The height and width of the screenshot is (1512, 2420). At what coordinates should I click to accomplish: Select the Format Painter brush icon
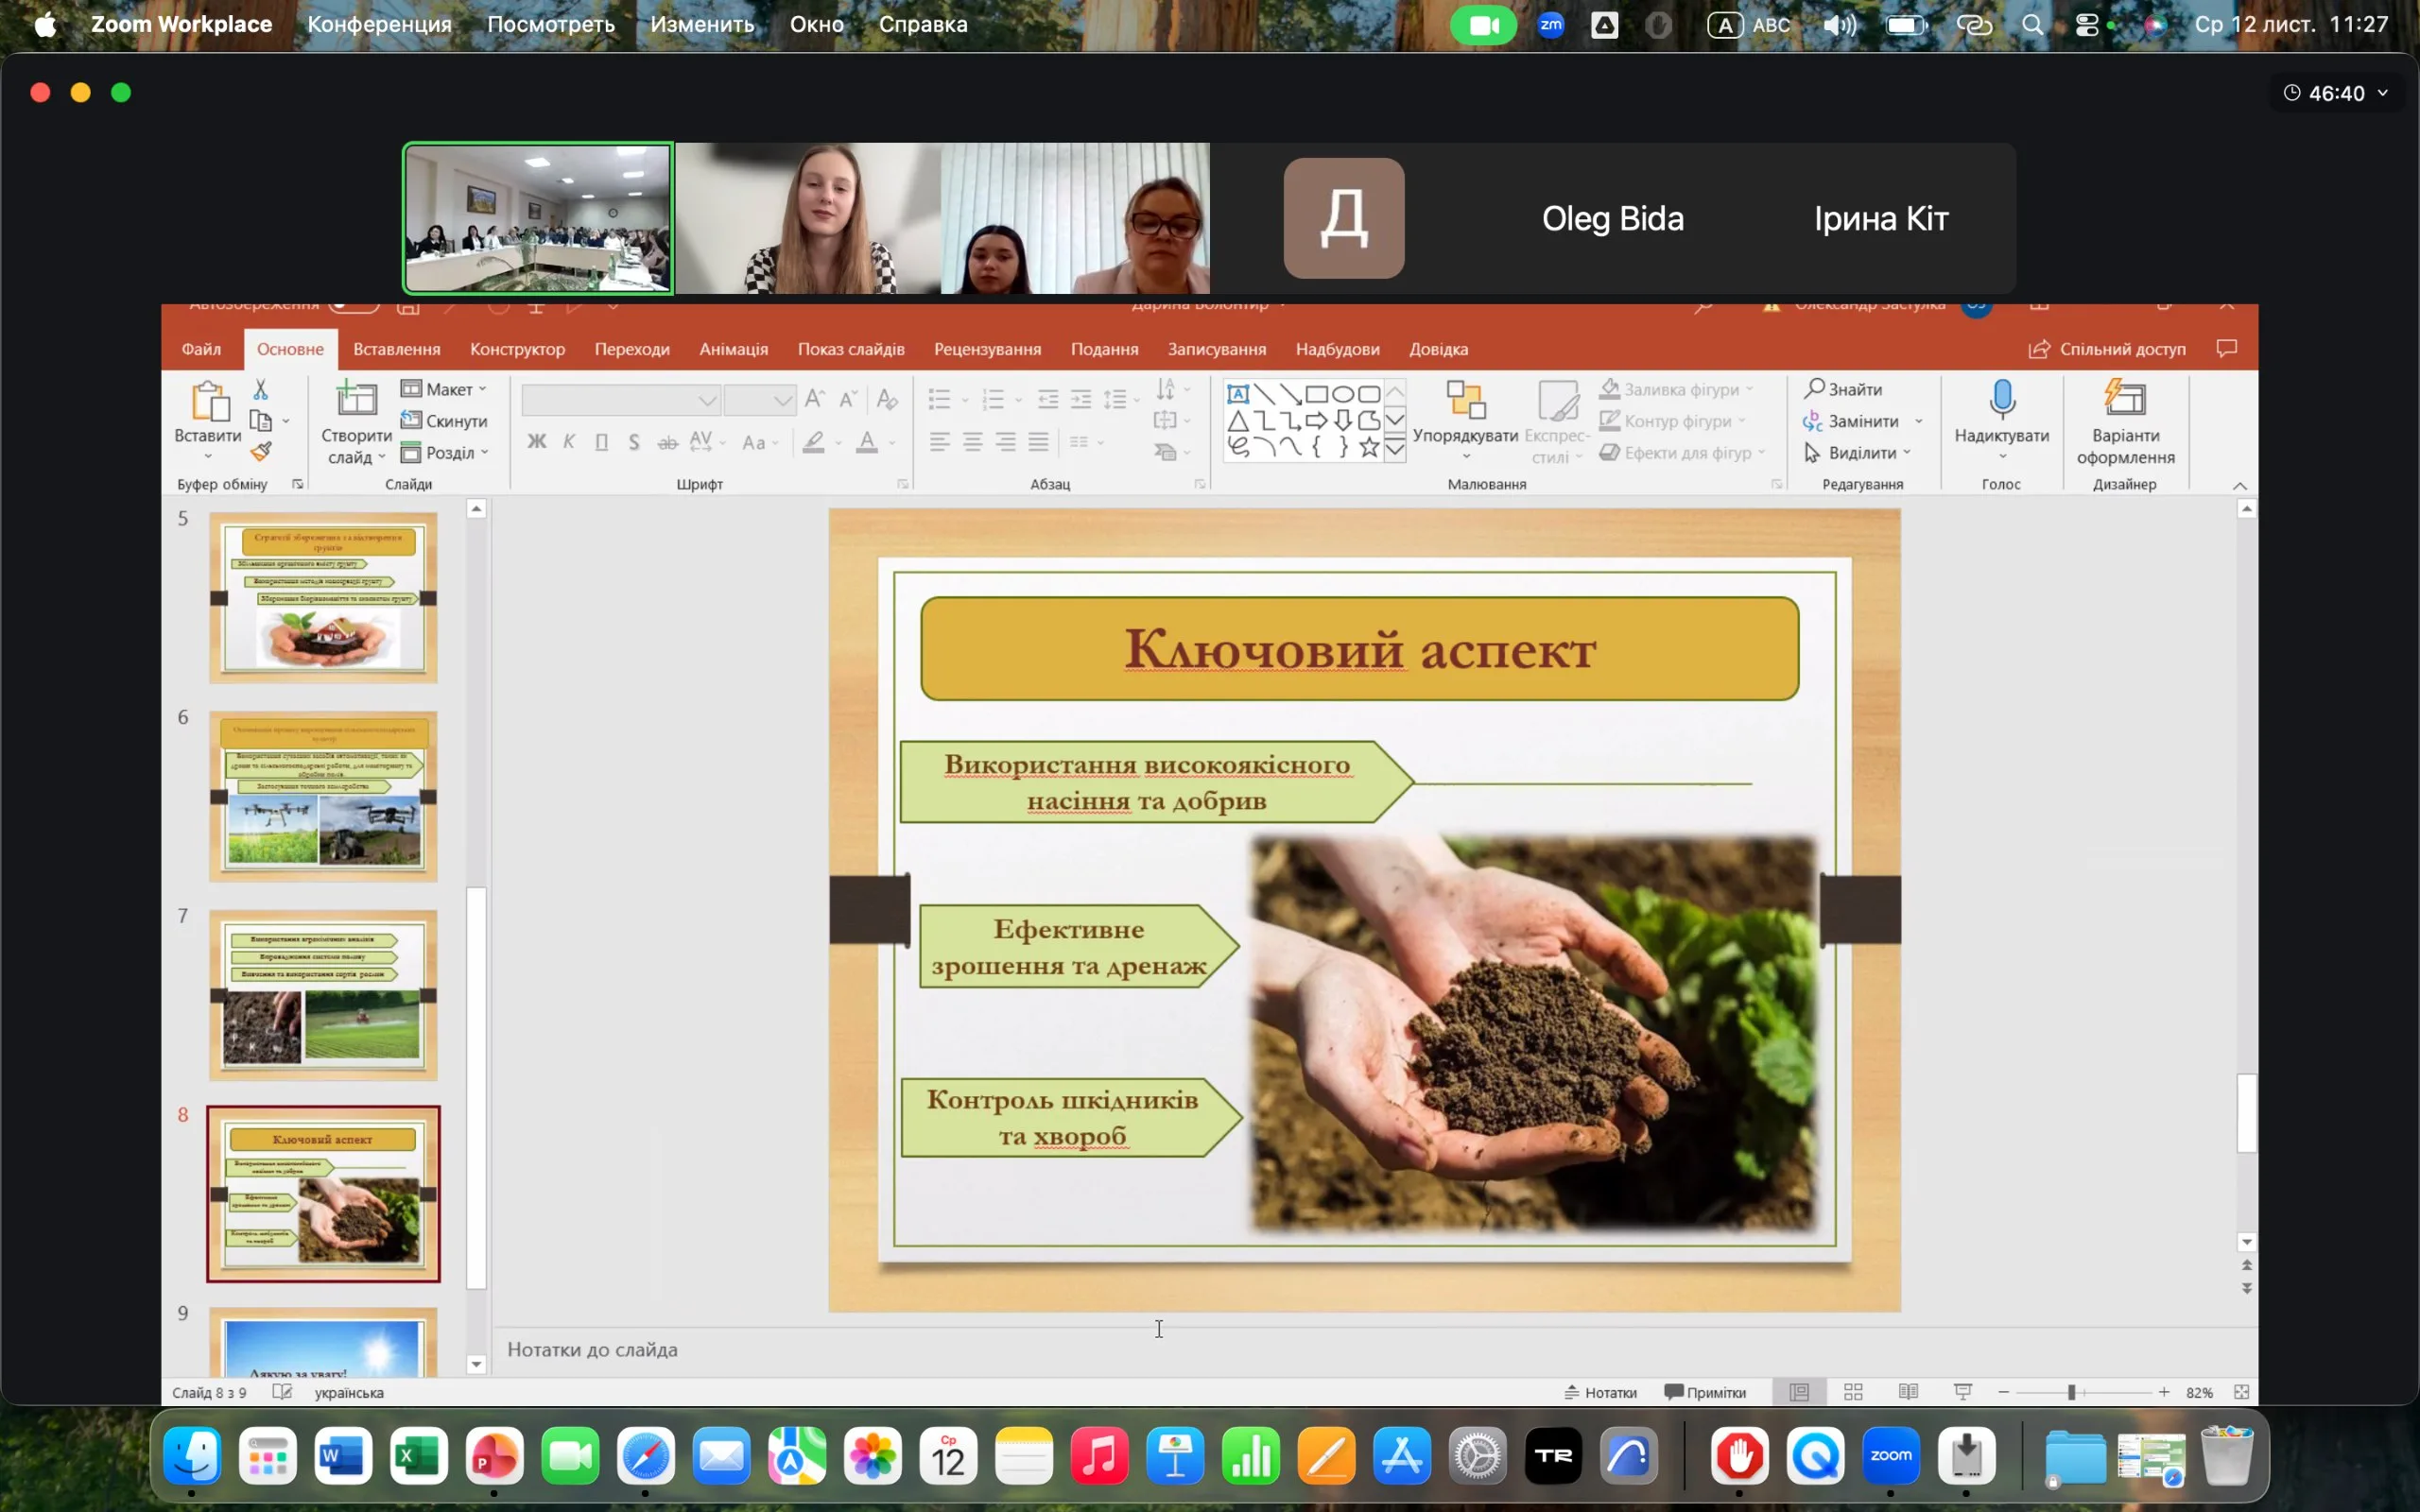pyautogui.click(x=261, y=452)
